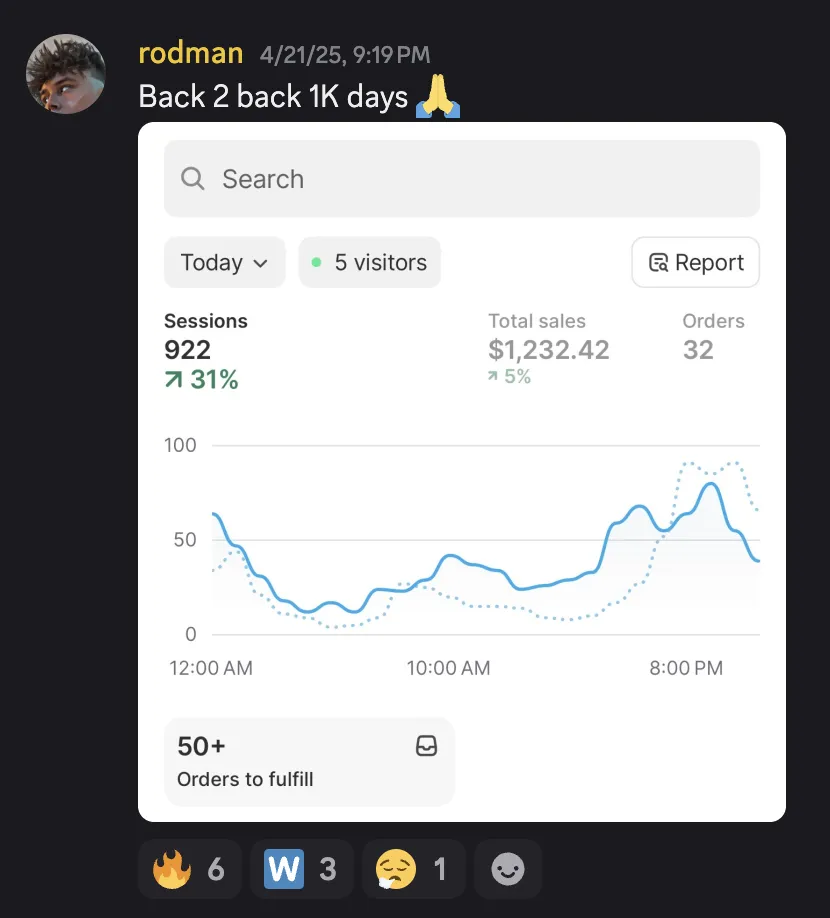Click the Report document icon
This screenshot has width=830, height=918.
658,263
